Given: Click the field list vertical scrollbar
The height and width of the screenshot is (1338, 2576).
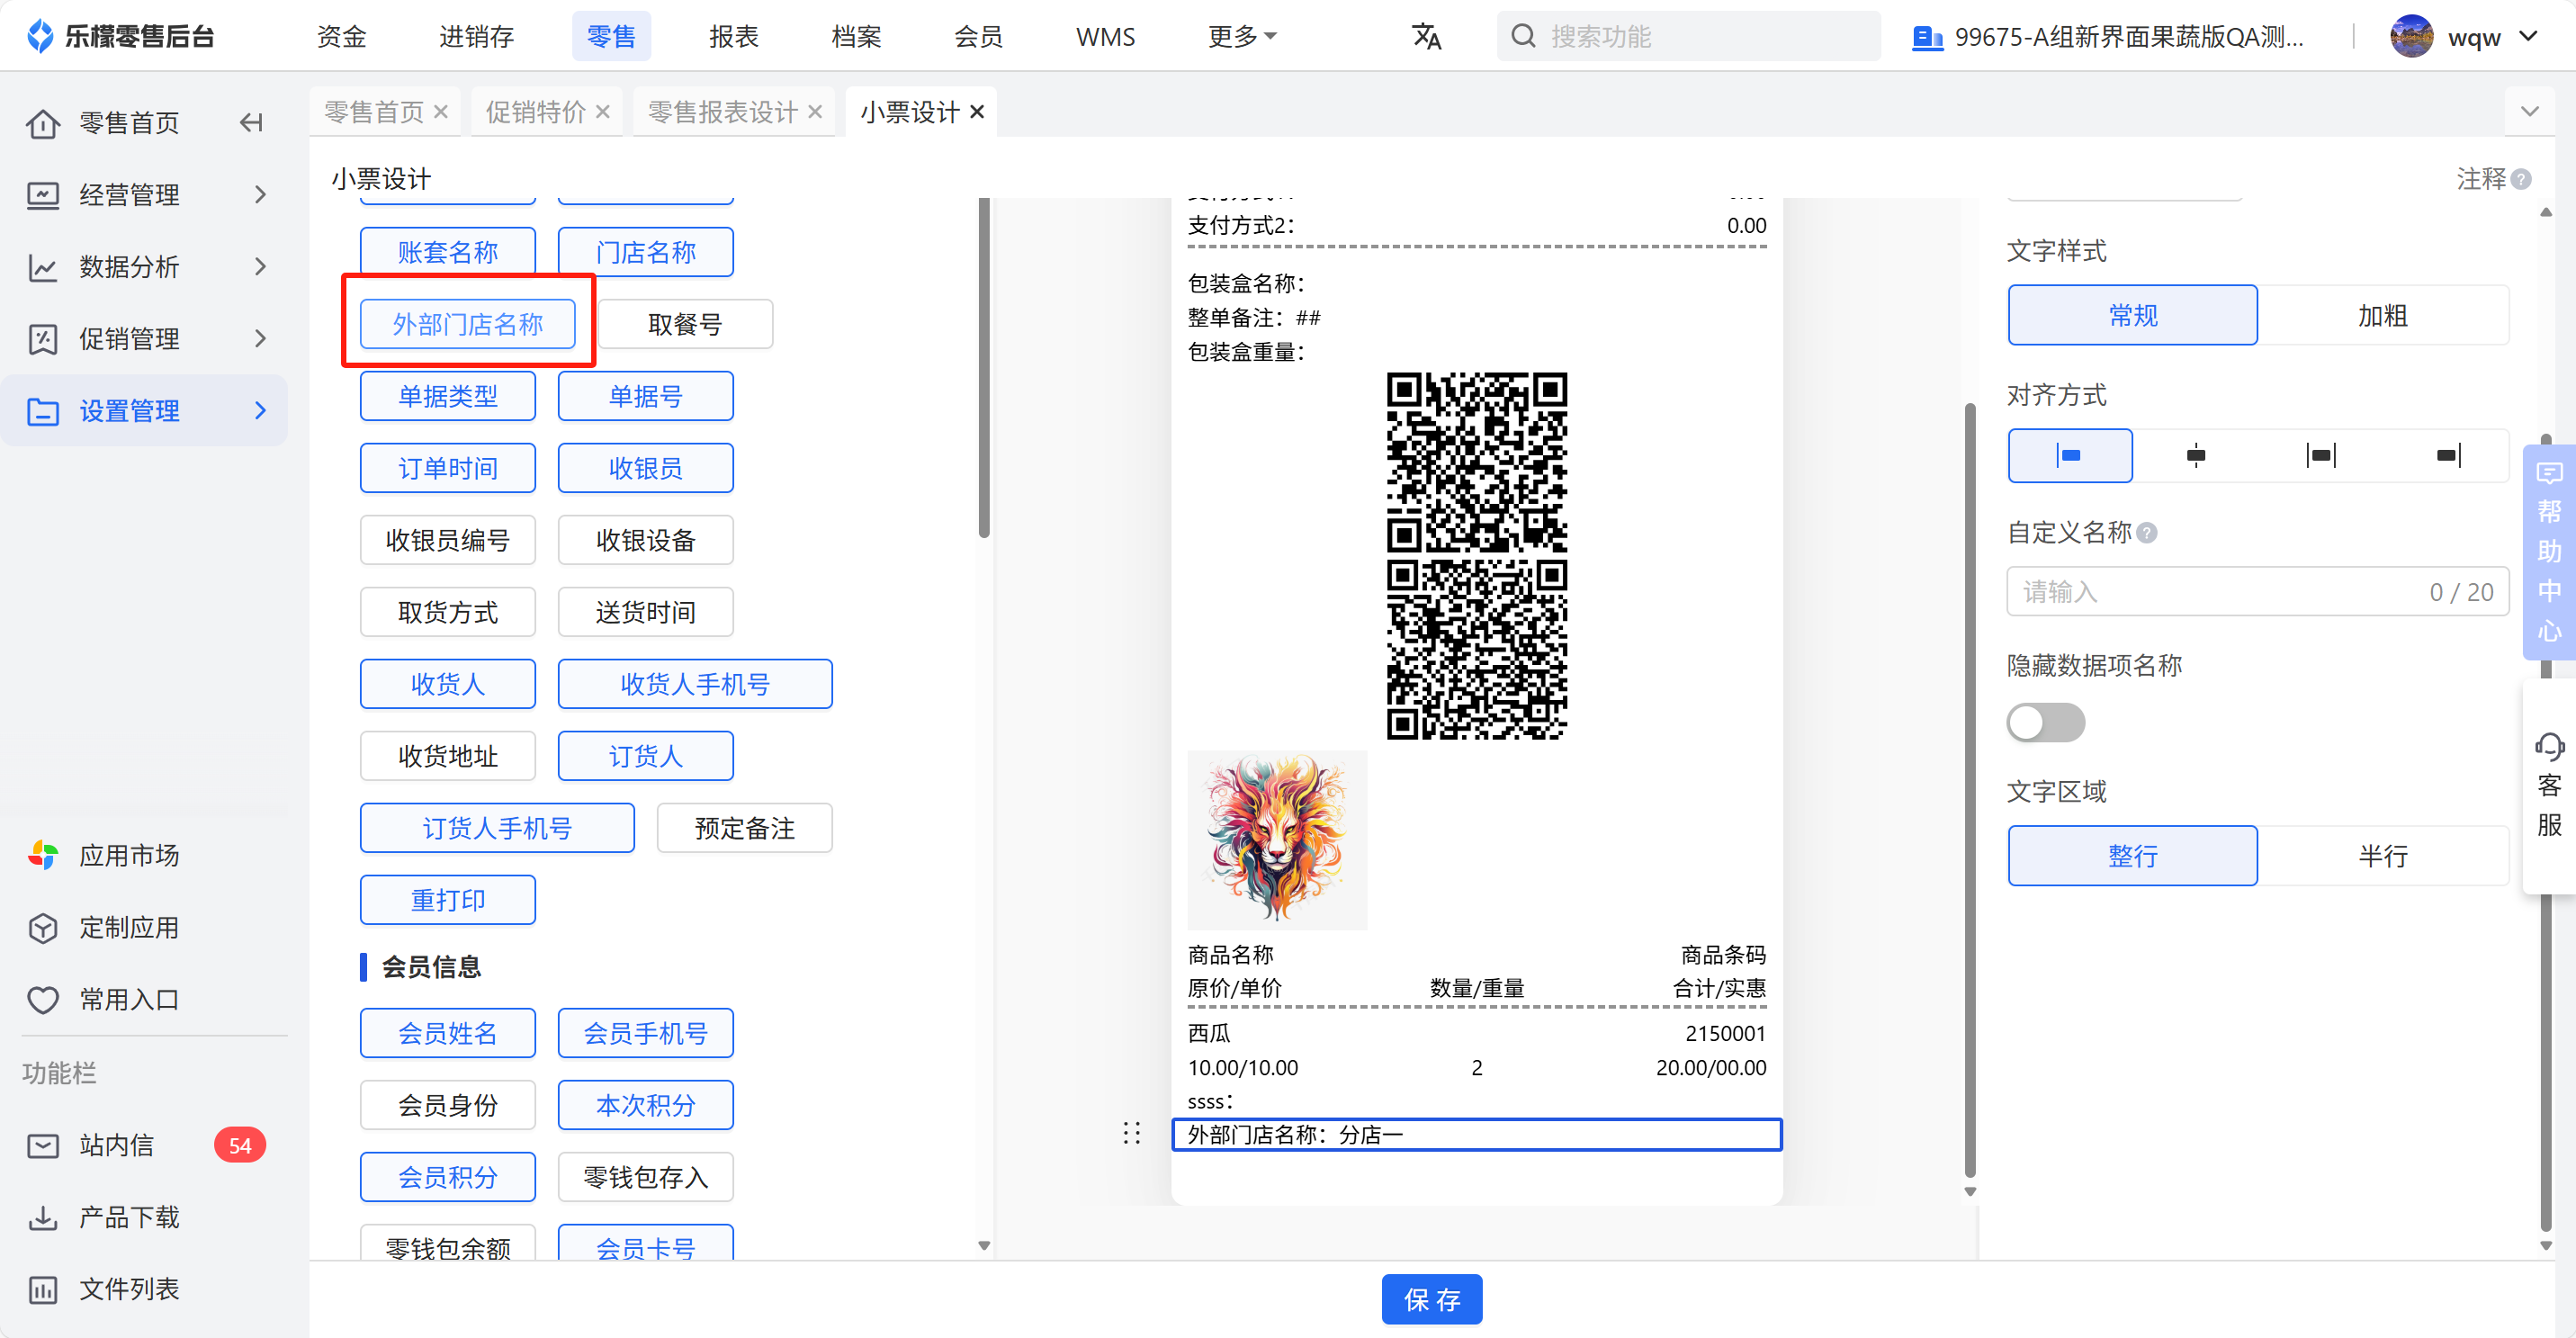Looking at the screenshot, I should (x=984, y=368).
